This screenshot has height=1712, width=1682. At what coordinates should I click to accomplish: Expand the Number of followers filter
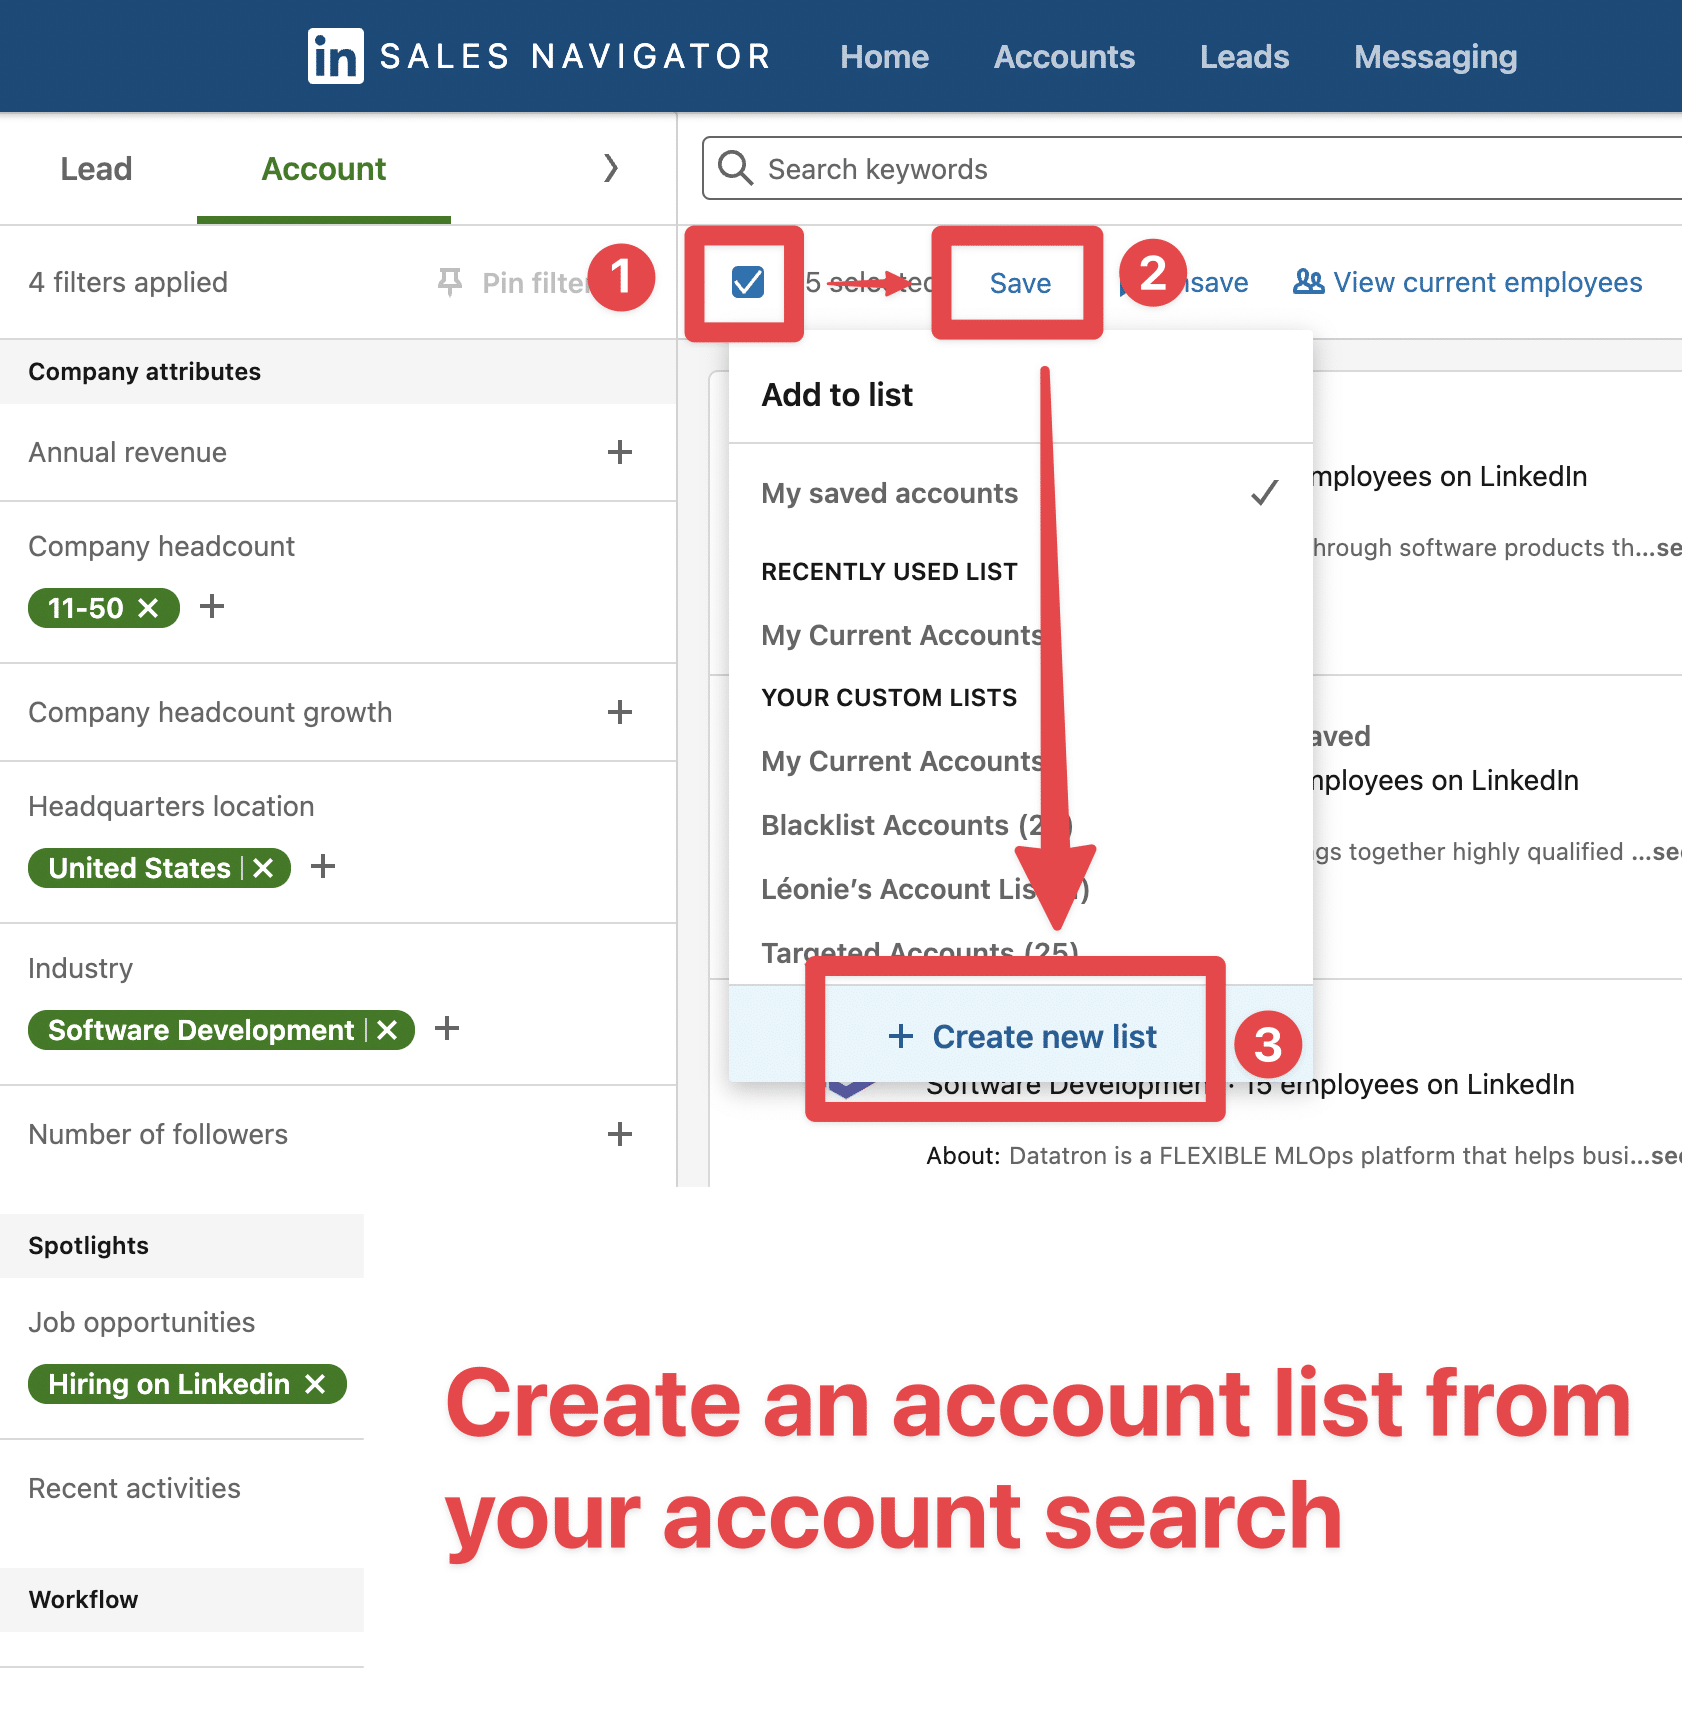(x=620, y=1134)
